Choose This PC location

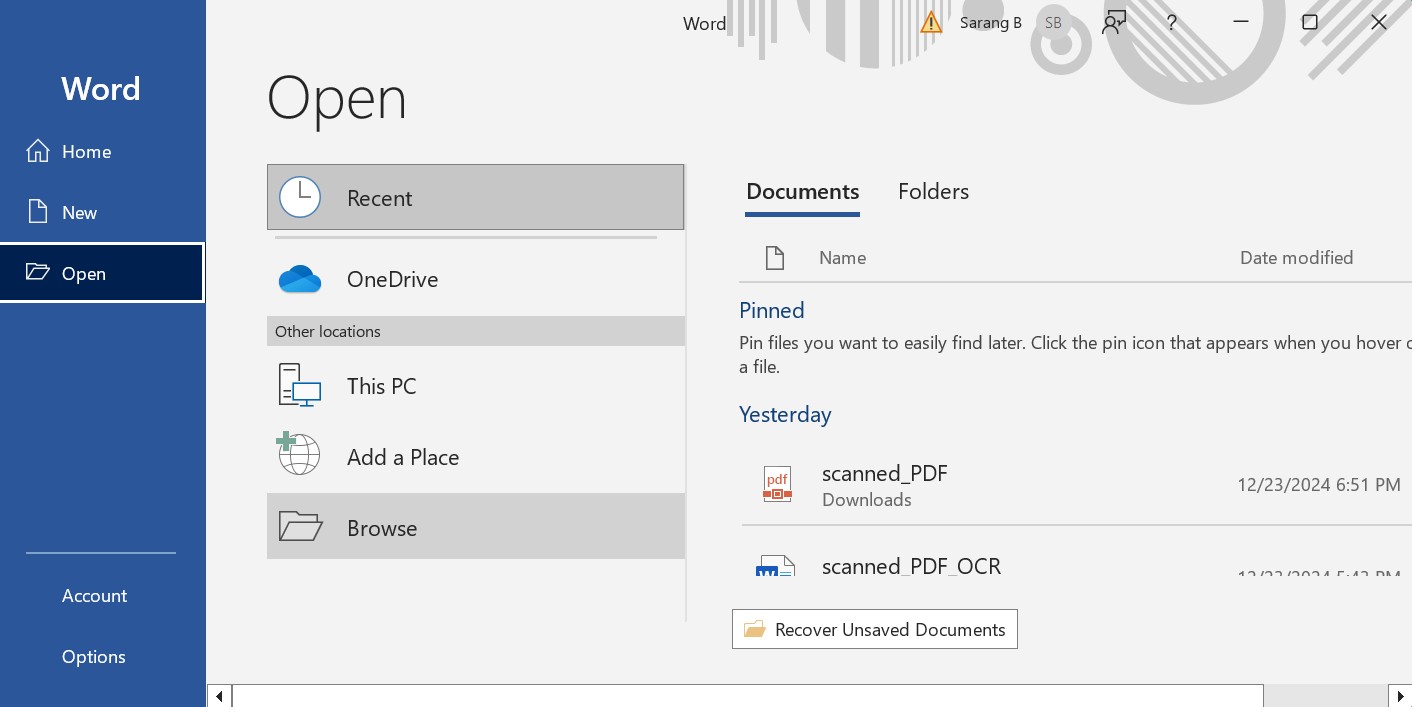476,386
